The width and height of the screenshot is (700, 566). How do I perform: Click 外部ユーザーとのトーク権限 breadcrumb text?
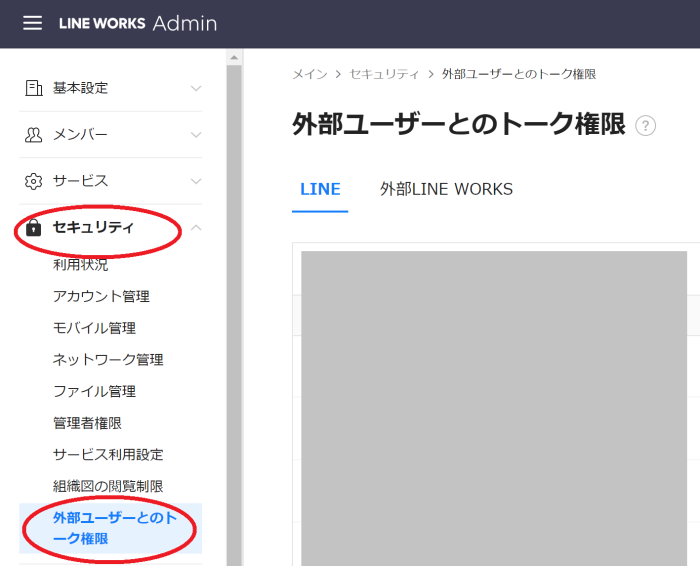click(x=519, y=74)
